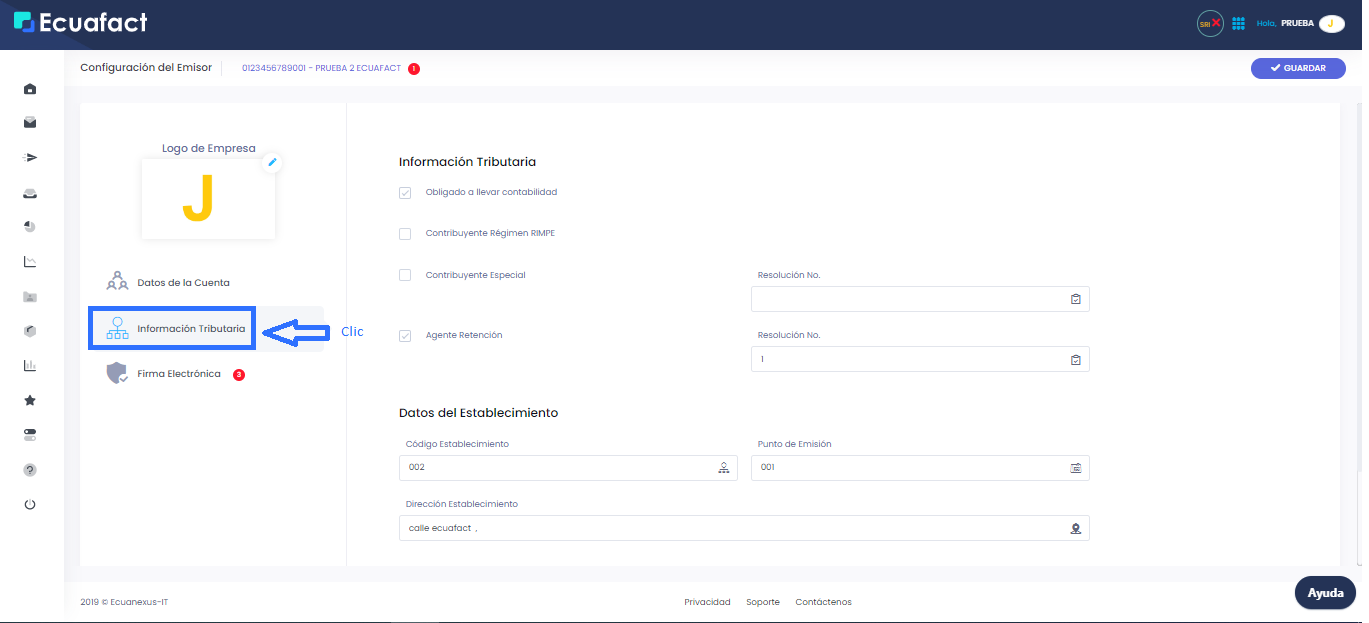Open the apps grid menu in top bar
The width and height of the screenshot is (1369, 623).
tap(1238, 22)
